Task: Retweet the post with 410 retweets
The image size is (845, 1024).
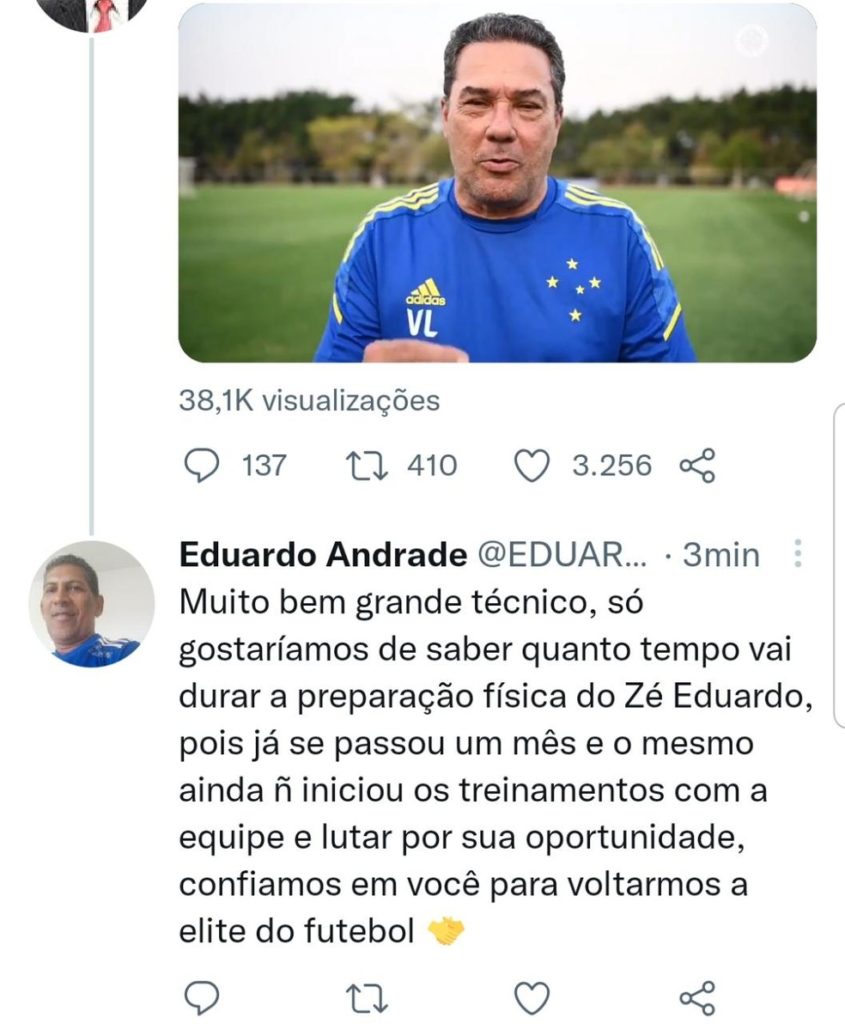Action: tap(360, 466)
